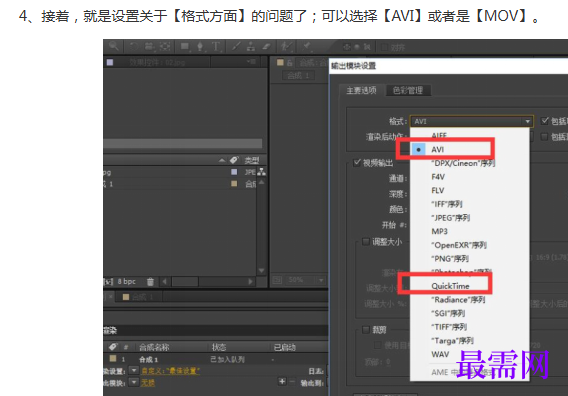This screenshot has width=568, height=396.
Task: Choose "DPX/Cineon"序列 from format list
Action: [463, 163]
